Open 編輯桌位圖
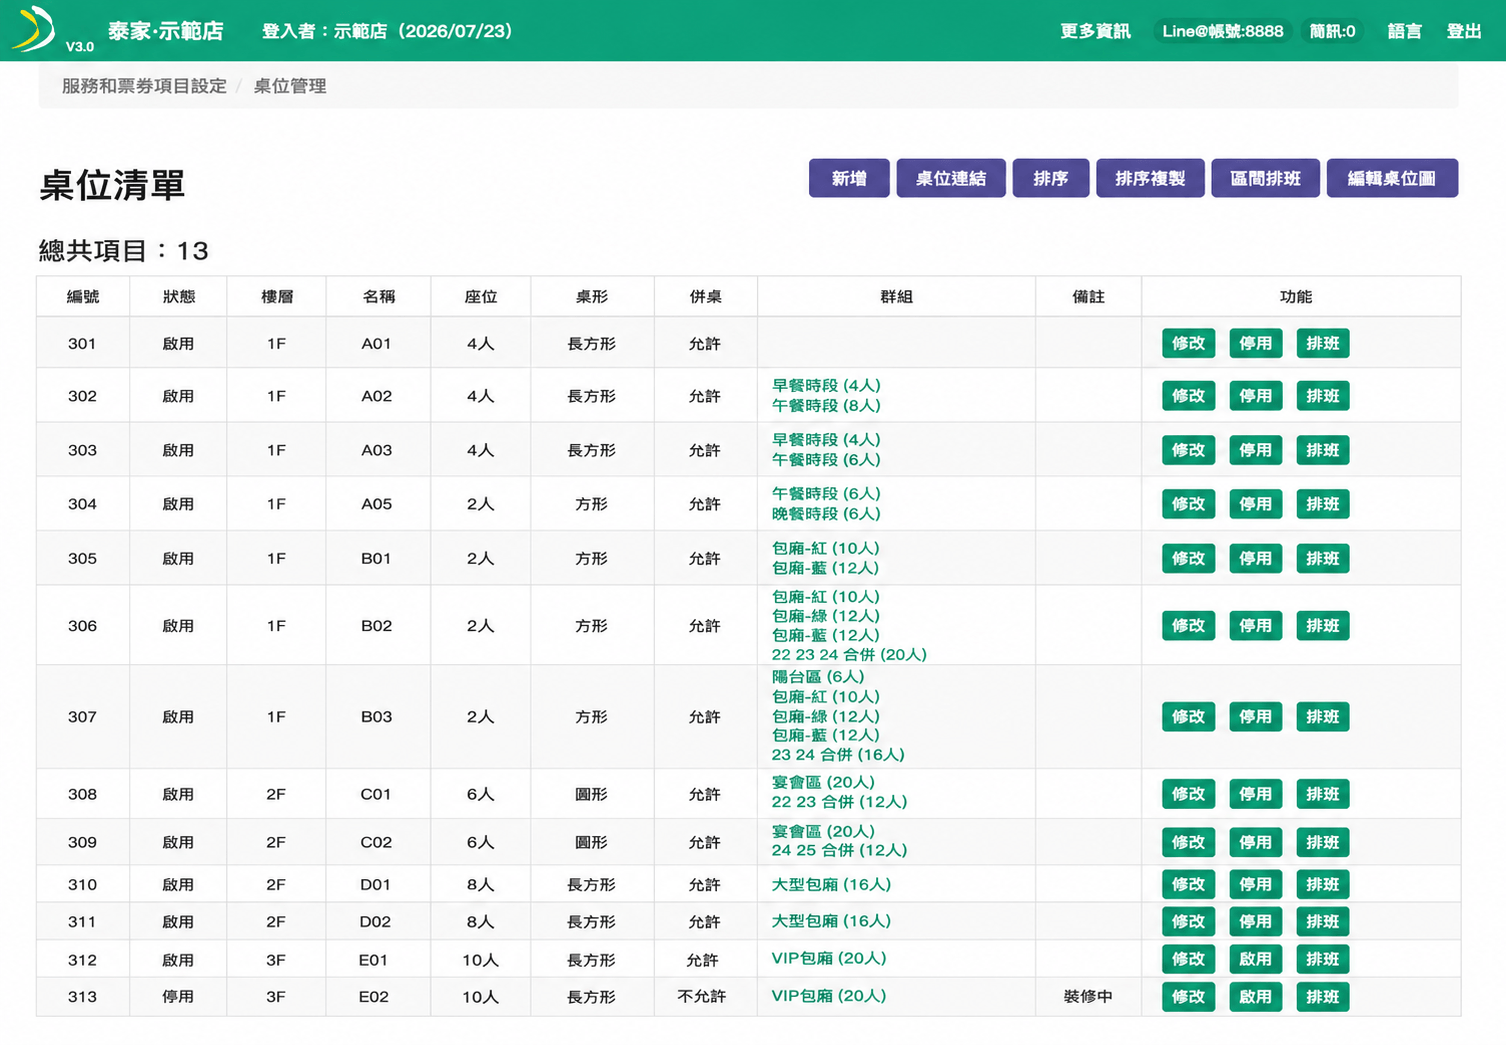 (x=1392, y=178)
